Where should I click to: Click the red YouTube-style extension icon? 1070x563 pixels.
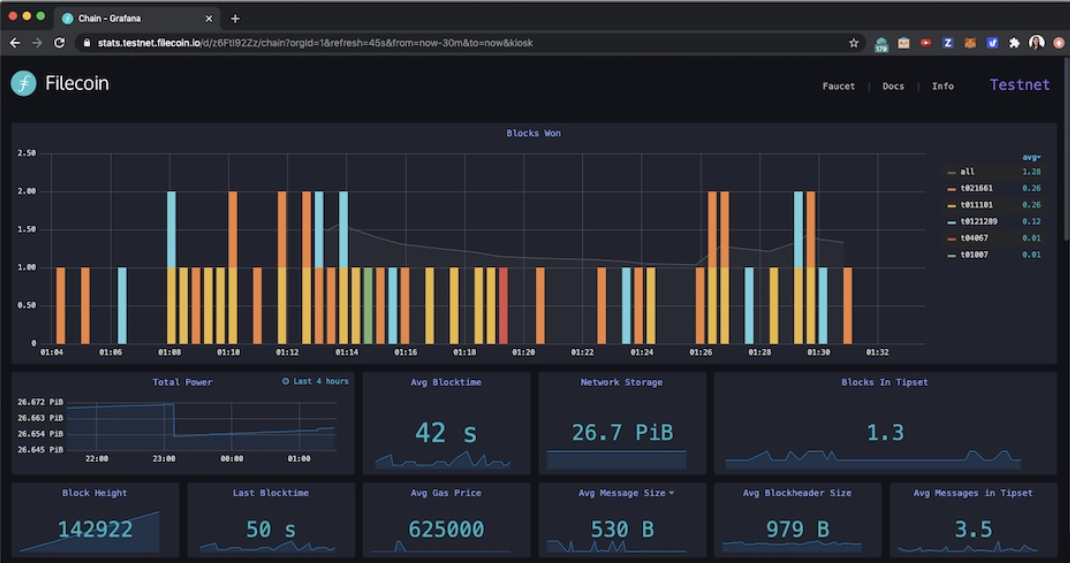coord(925,43)
